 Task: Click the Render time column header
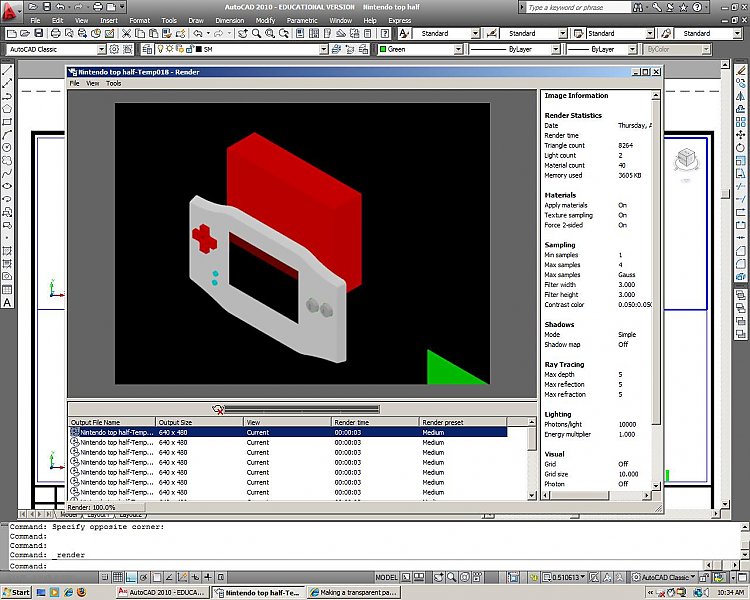(x=375, y=422)
